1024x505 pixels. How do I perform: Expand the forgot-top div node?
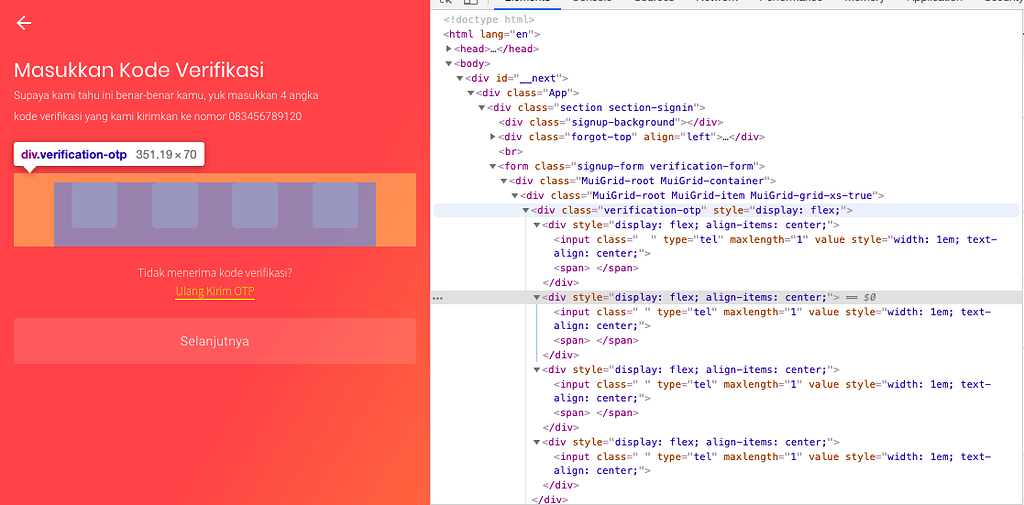(493, 137)
